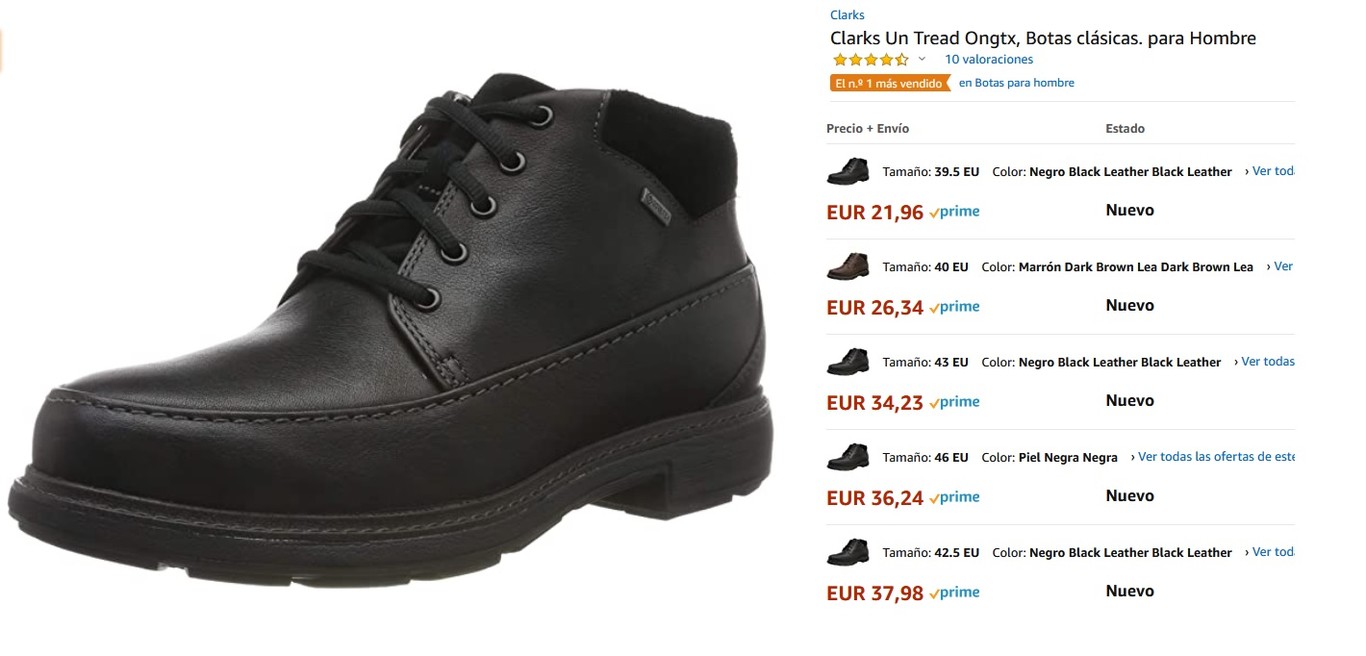Viewport: 1366px width, 656px height.
Task: Click the large black boot product image
Action: tap(390, 330)
